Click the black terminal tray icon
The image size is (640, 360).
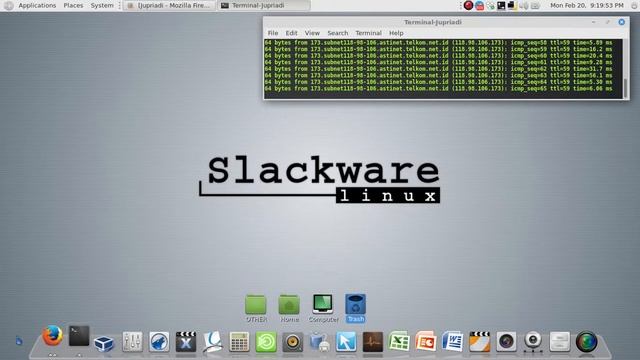(x=501, y=6)
